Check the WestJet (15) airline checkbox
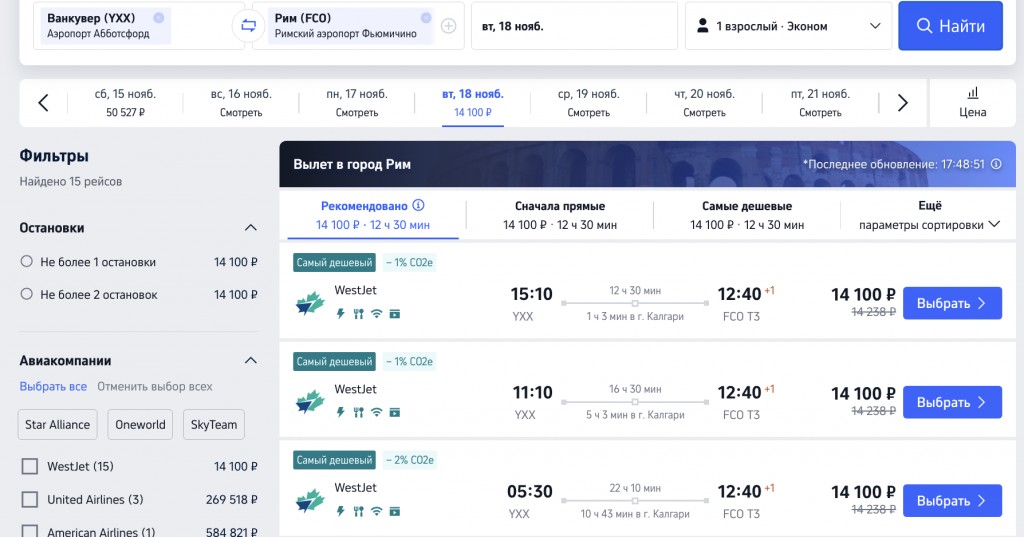Viewport: 1024px width, 537px height. tap(30, 466)
